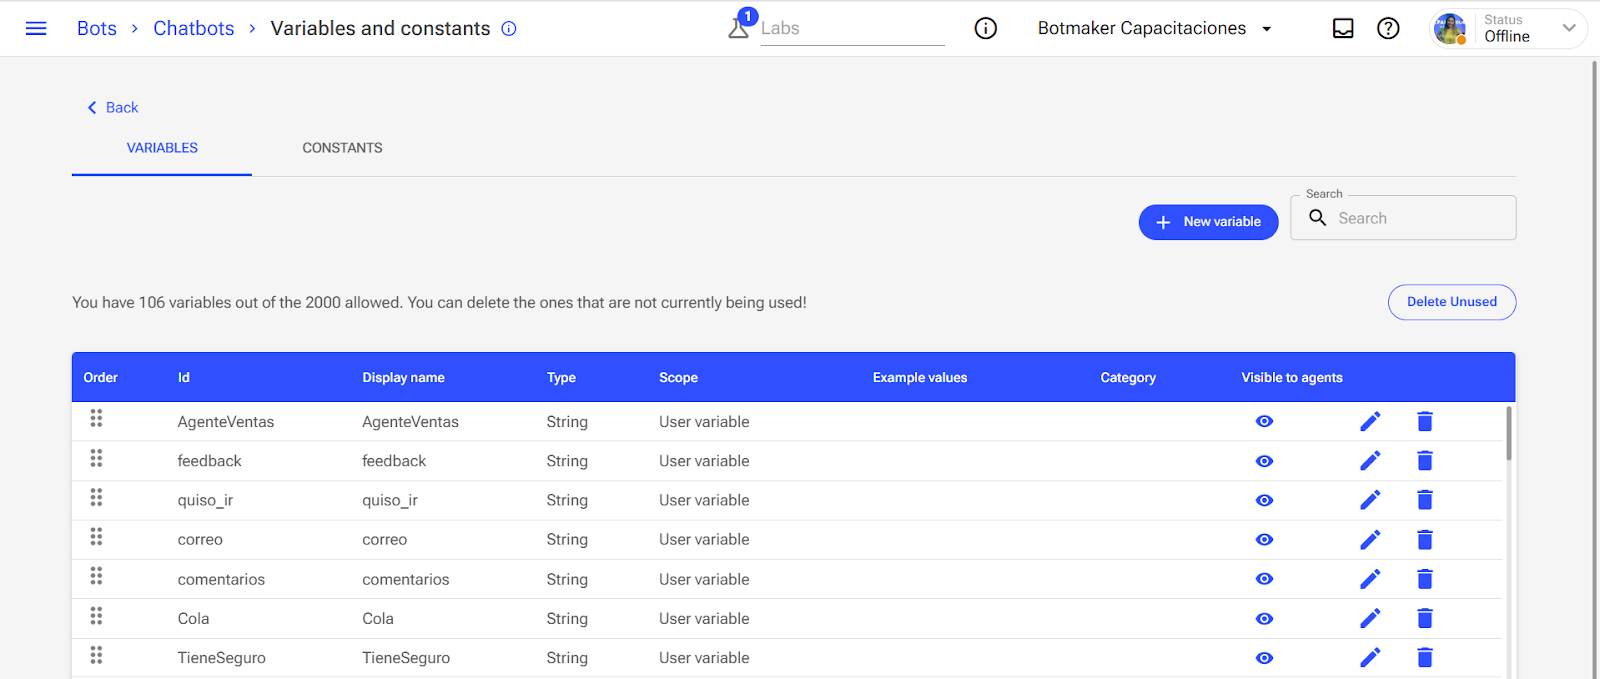Go to Chatbots breadcrumb
The height and width of the screenshot is (679, 1600).
194,28
